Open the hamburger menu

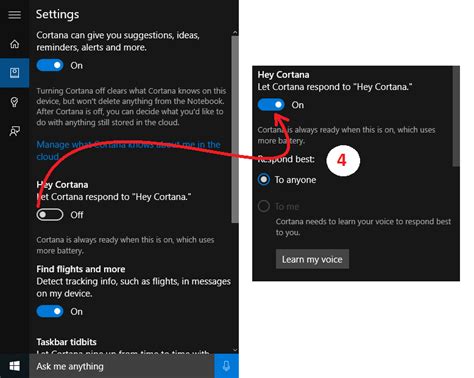click(x=14, y=15)
